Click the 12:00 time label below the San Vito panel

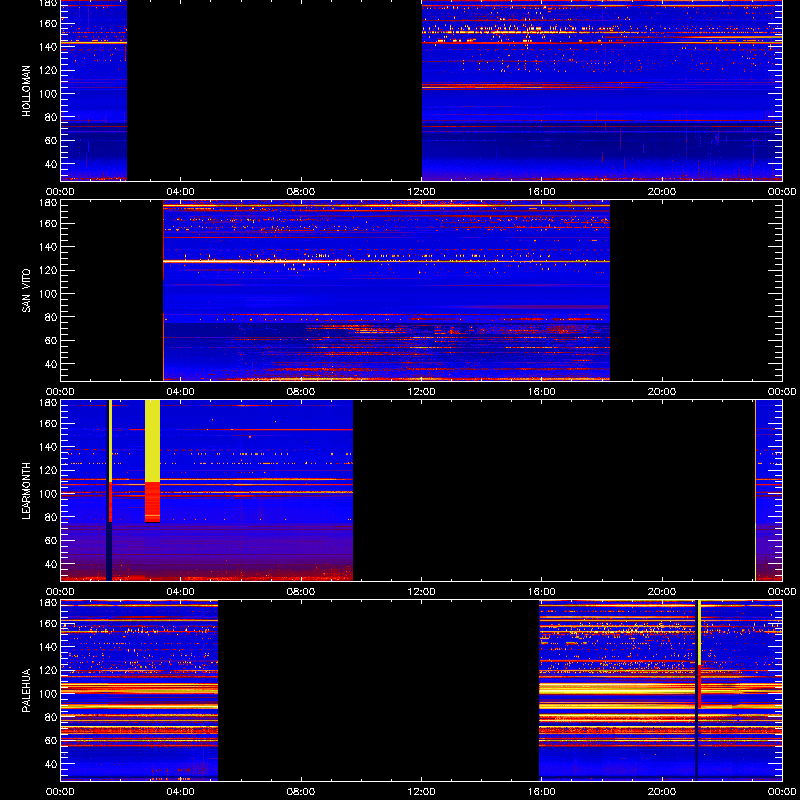point(421,392)
